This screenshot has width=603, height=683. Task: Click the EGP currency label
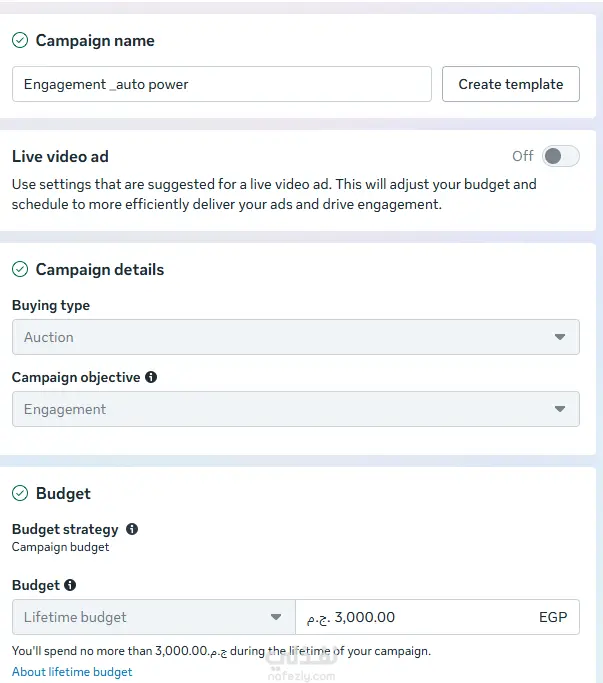(553, 617)
